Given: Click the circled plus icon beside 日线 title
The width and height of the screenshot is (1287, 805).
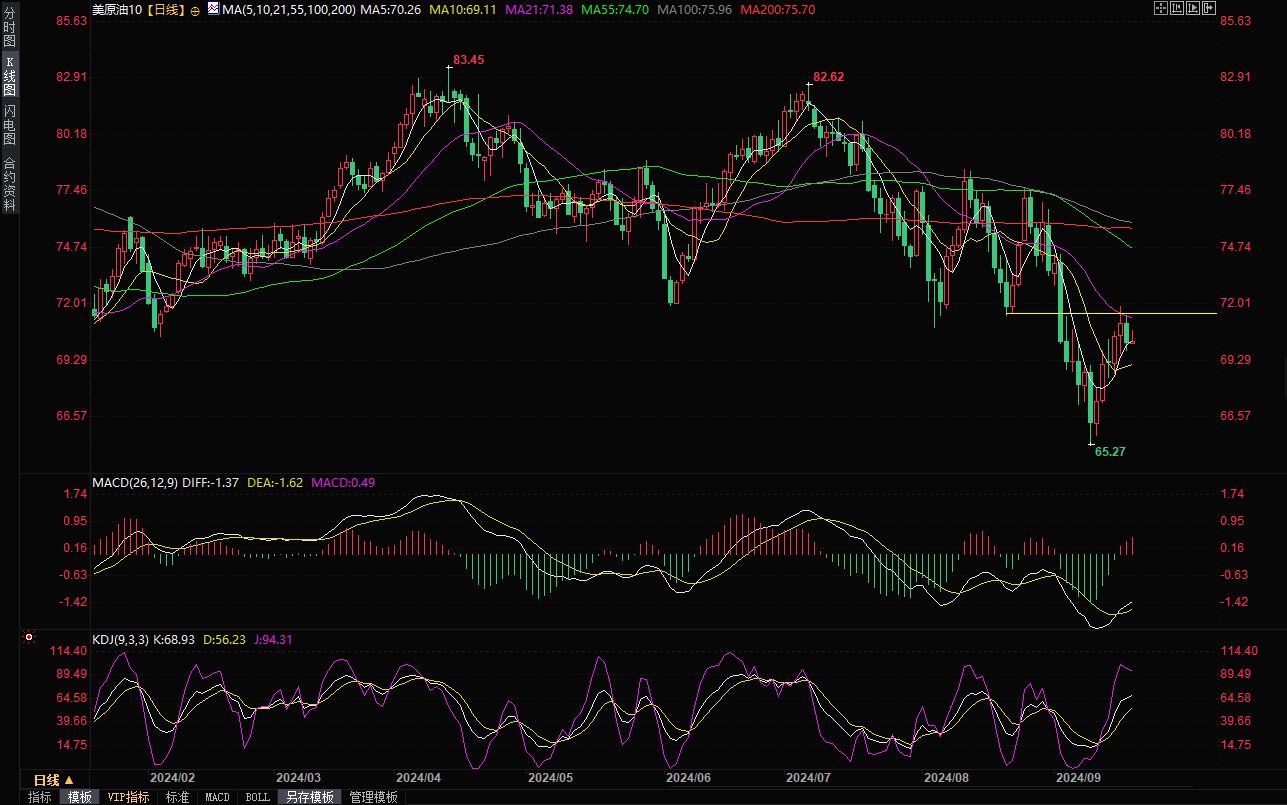Looking at the screenshot, I should click(x=194, y=10).
